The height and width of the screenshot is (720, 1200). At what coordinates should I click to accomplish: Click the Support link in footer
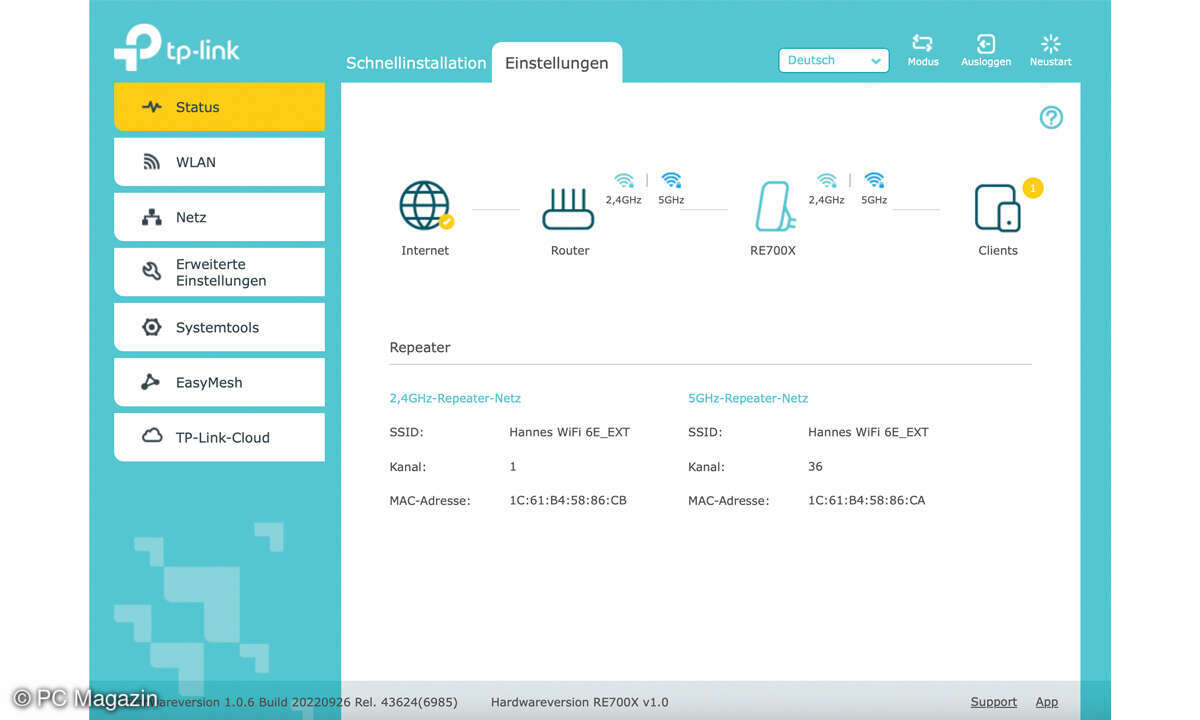coord(994,702)
